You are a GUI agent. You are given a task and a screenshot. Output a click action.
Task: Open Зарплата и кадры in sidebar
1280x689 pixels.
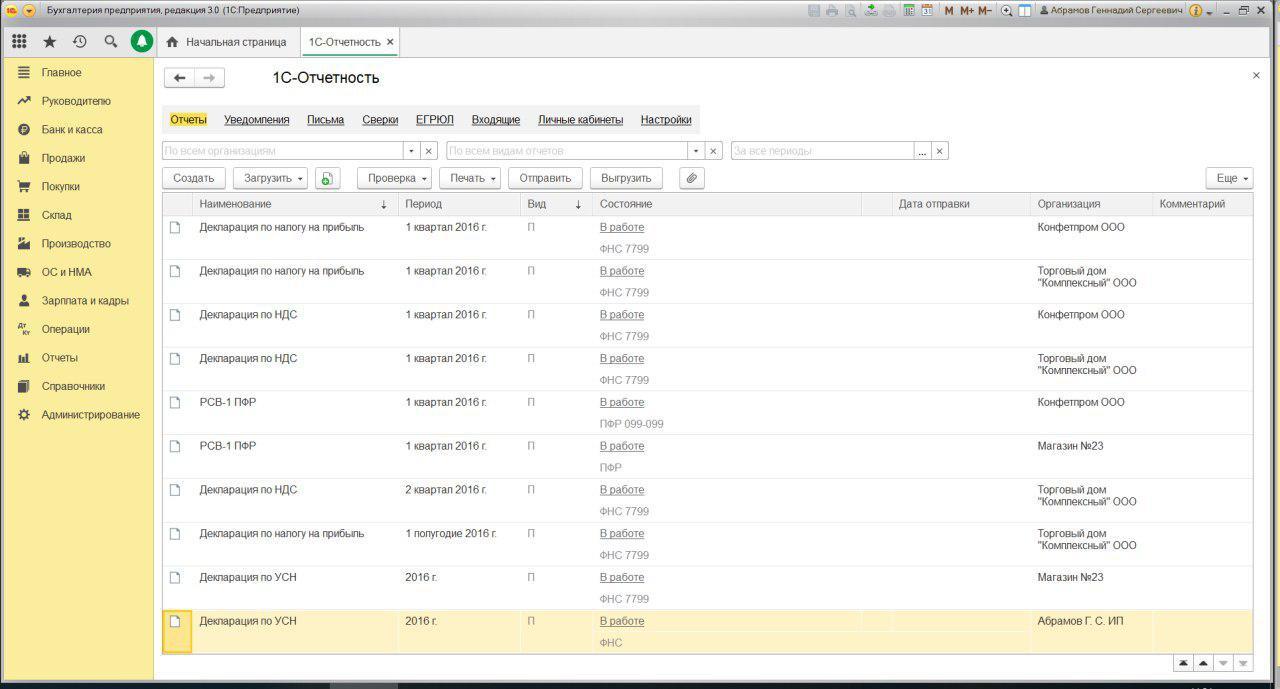[x=85, y=300]
